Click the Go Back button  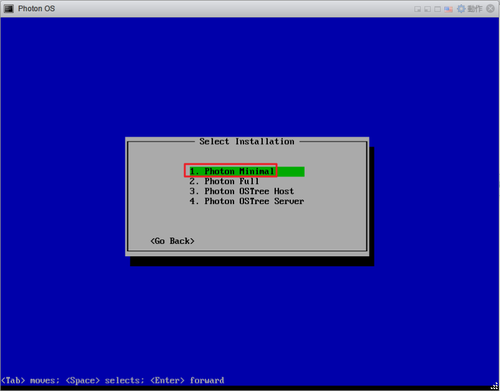coord(172,241)
